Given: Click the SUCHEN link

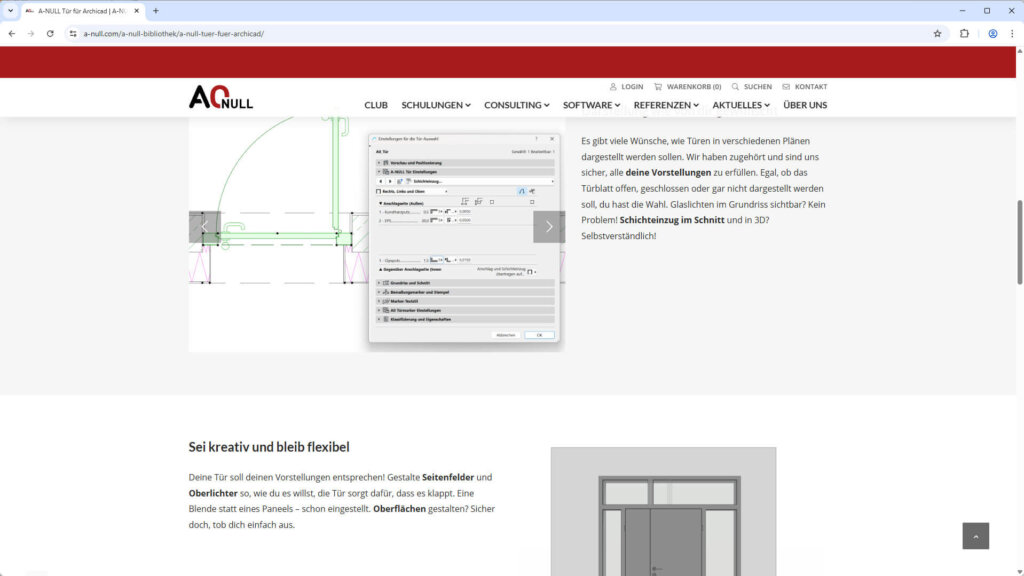Looking at the screenshot, I should pos(758,86).
